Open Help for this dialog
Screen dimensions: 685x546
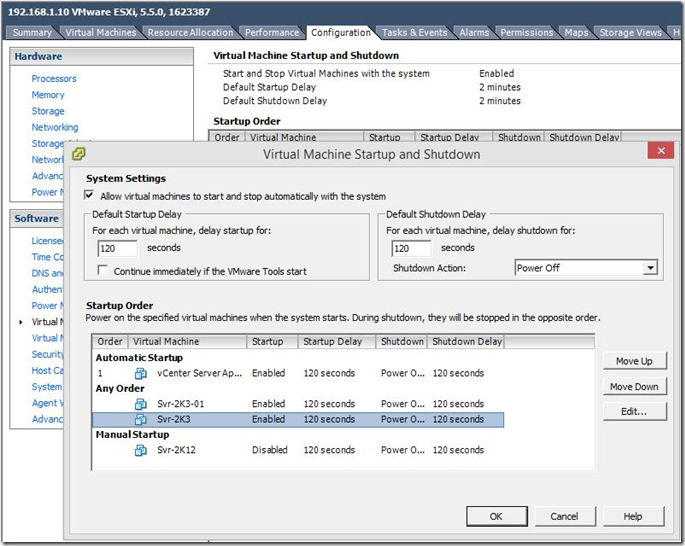pos(633,516)
